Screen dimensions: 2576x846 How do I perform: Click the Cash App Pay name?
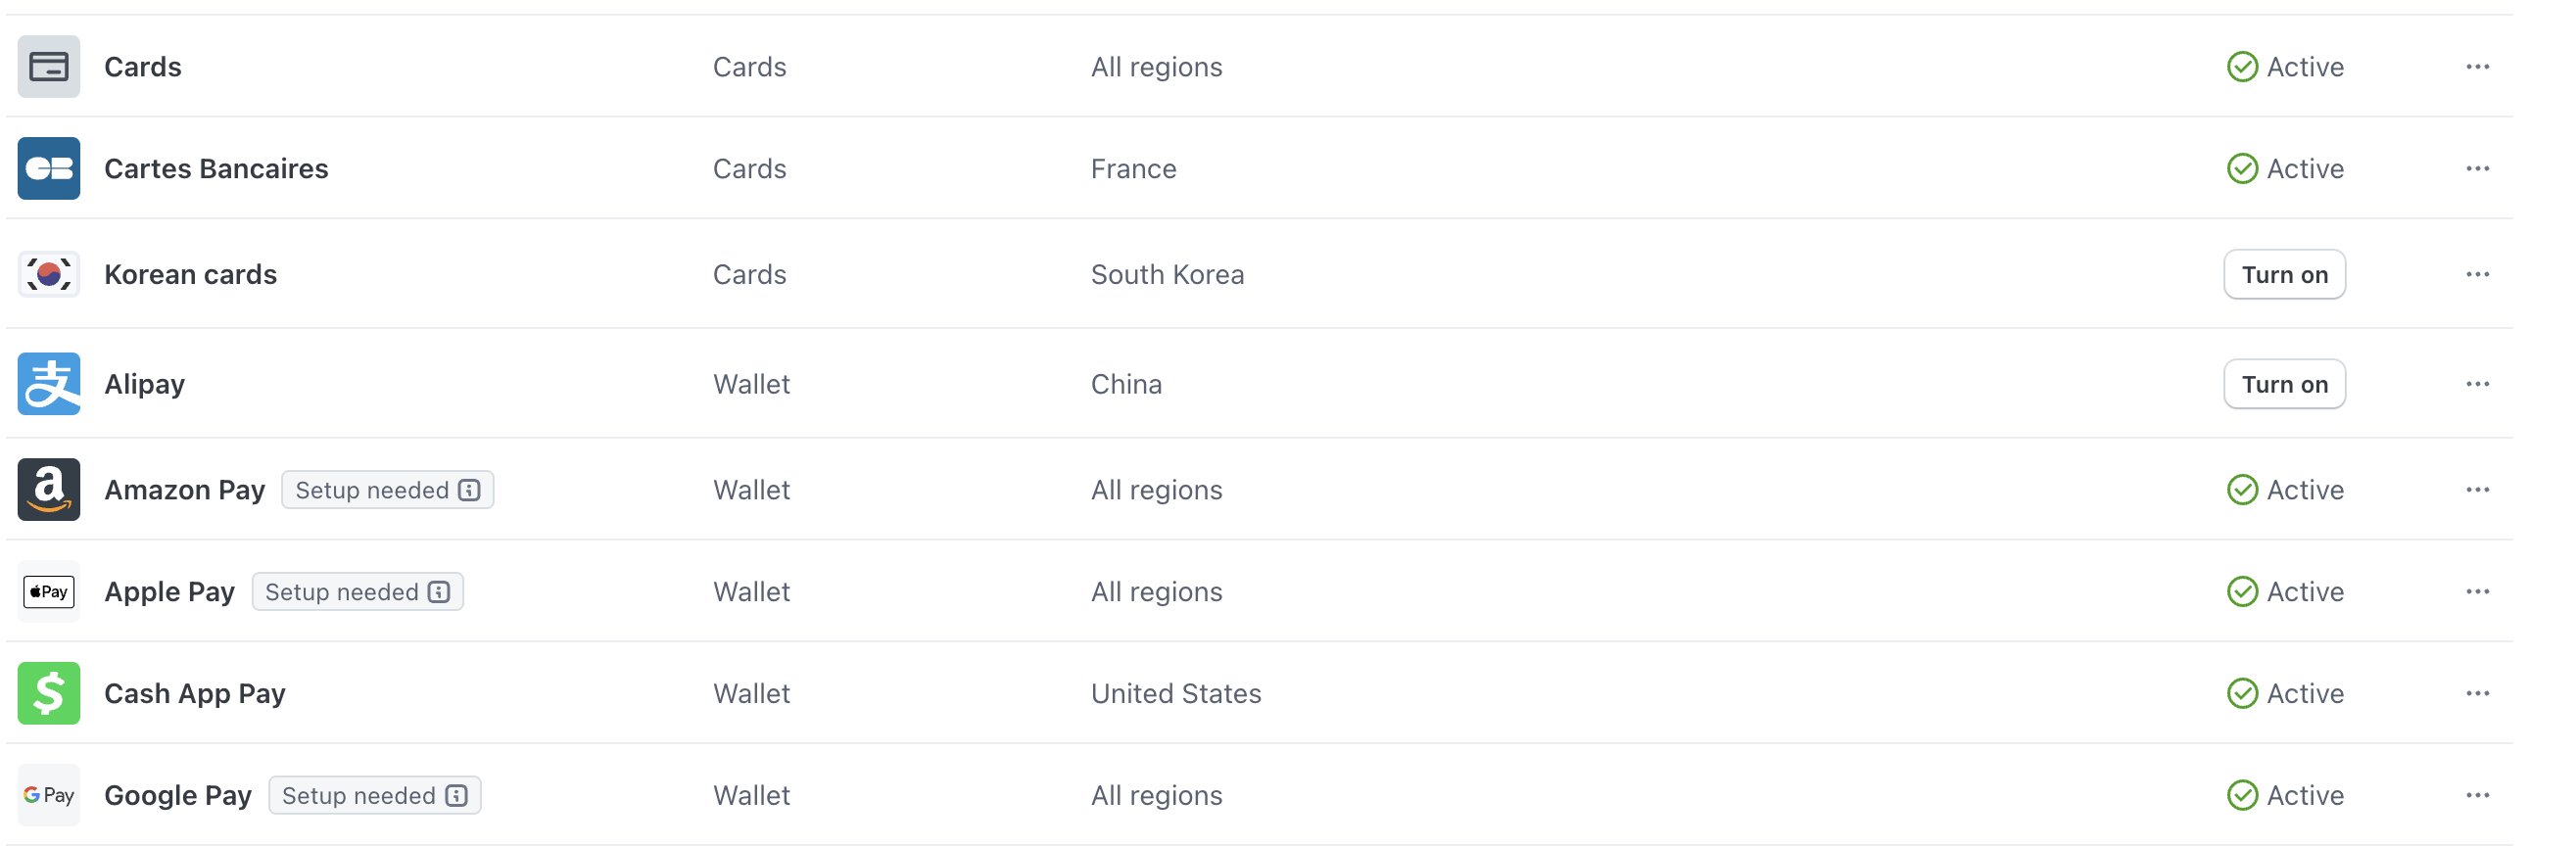click(x=195, y=694)
